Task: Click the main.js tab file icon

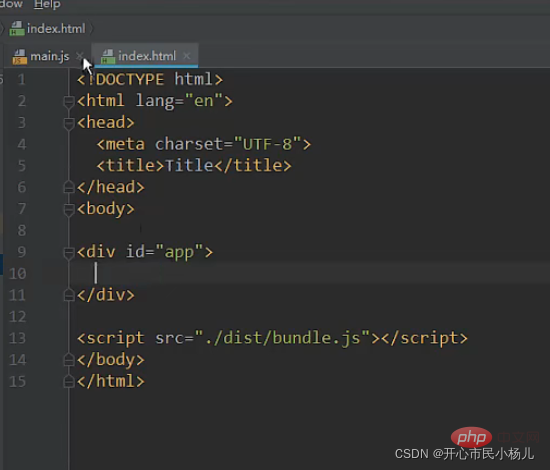Action: tap(19, 56)
